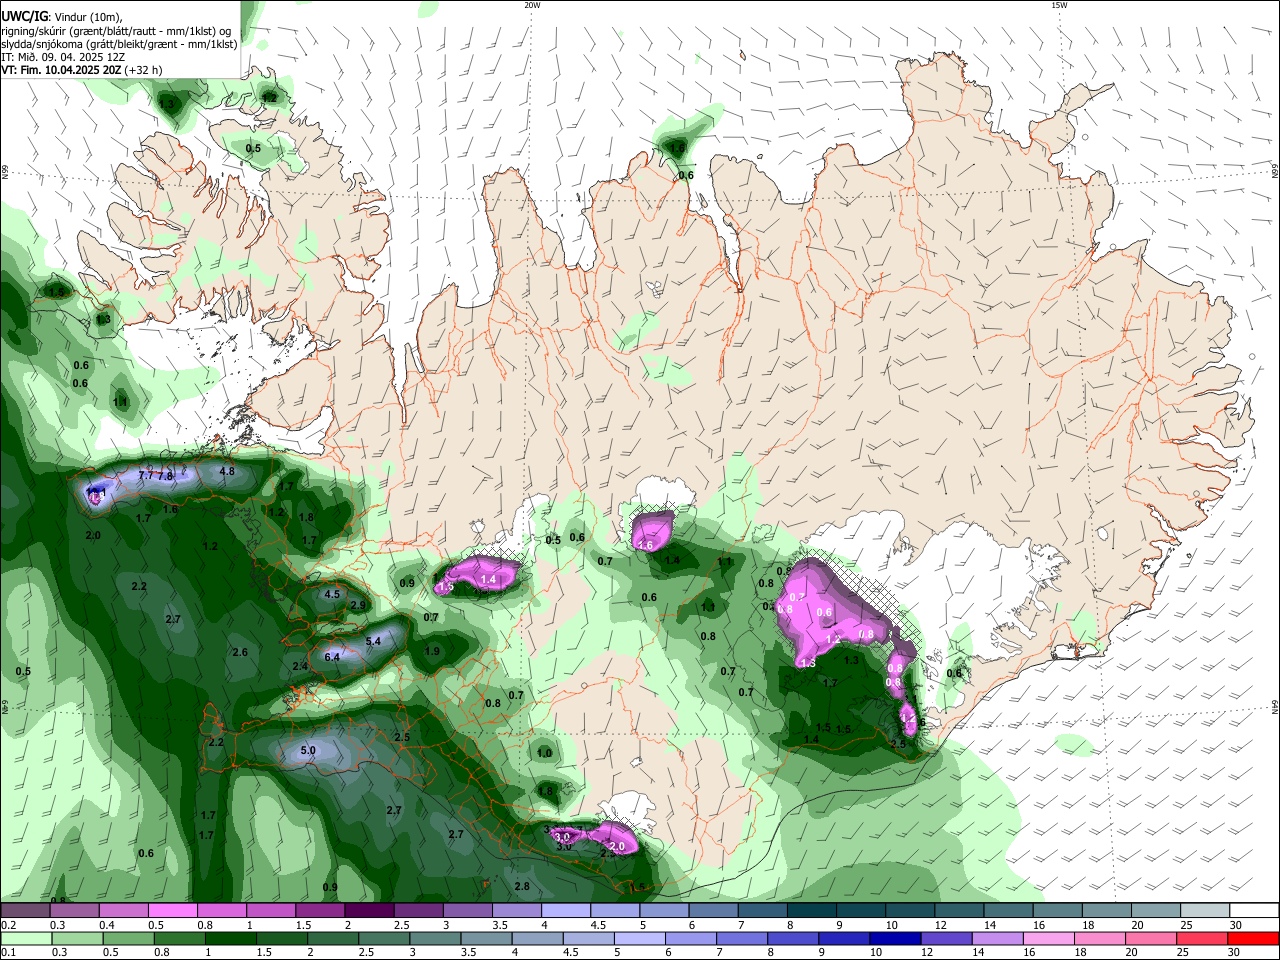Click the 2.6 precipitation value over the sea
1280x960 pixels.
(x=240, y=652)
